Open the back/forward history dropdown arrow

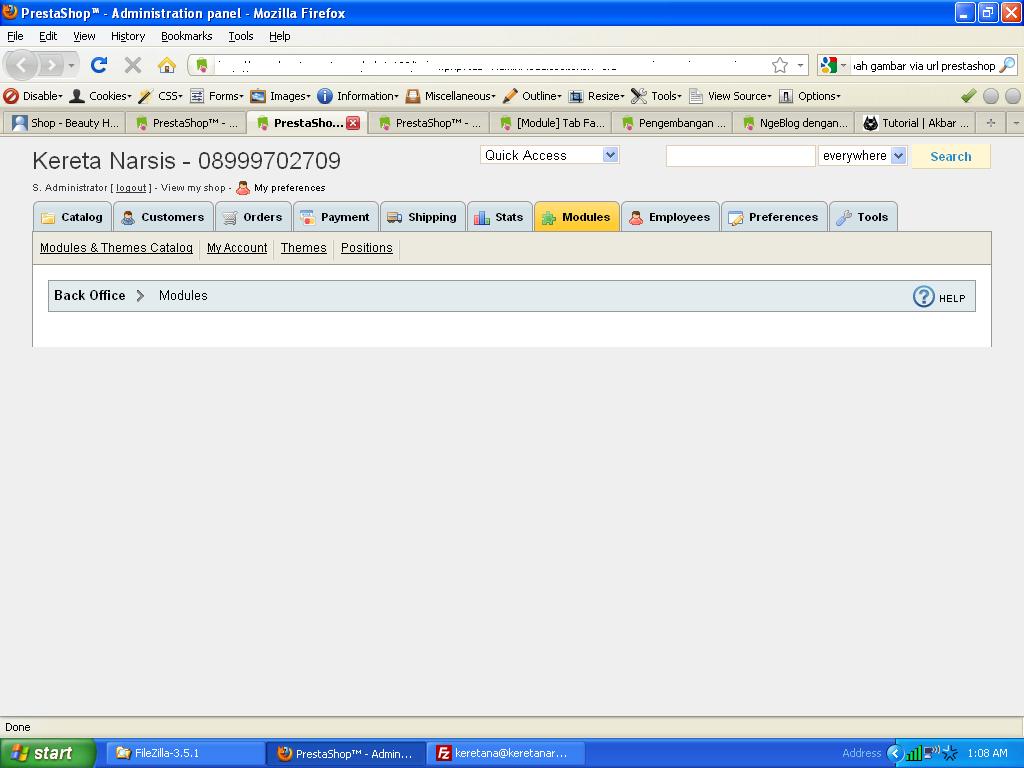pos(71,65)
